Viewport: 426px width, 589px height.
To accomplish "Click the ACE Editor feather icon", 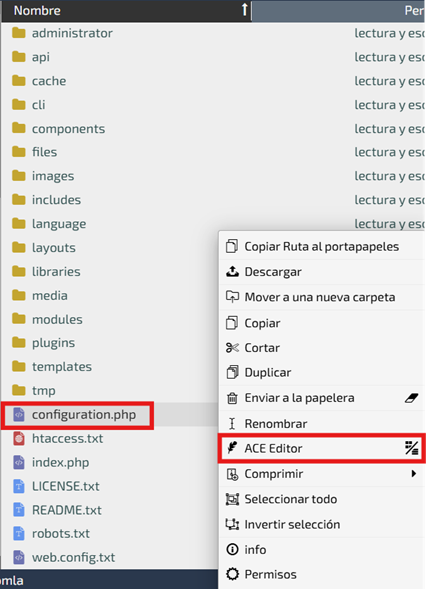I will click(x=232, y=448).
